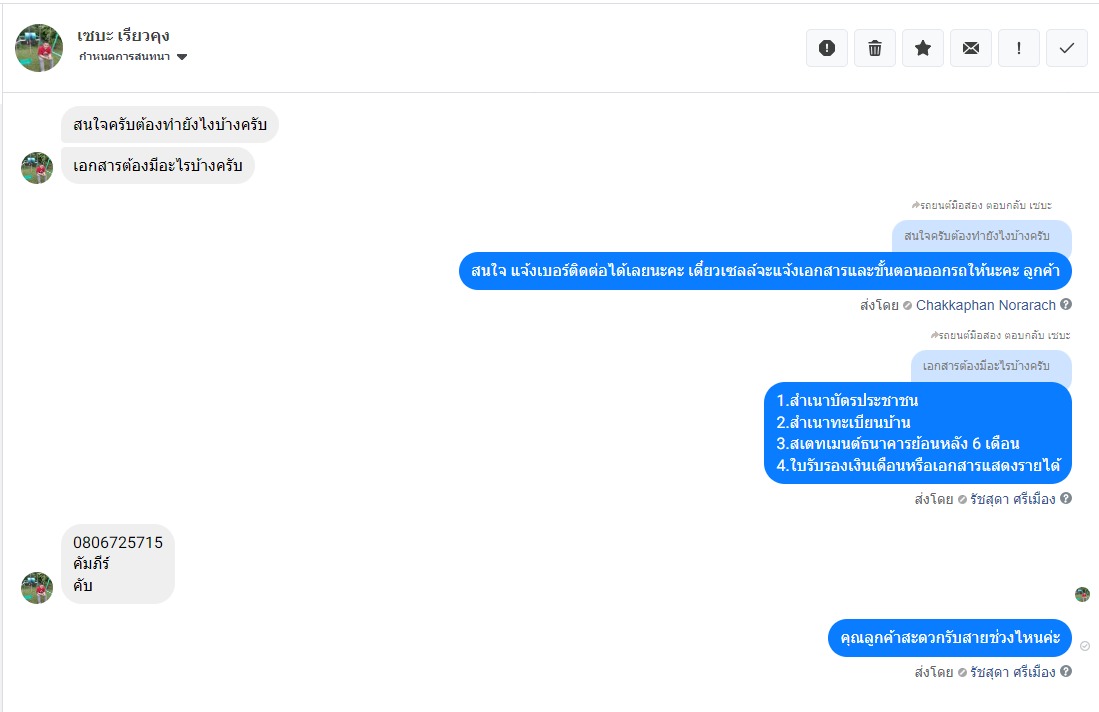
Task: Delete conversation with the trash icon
Action: 875,48
